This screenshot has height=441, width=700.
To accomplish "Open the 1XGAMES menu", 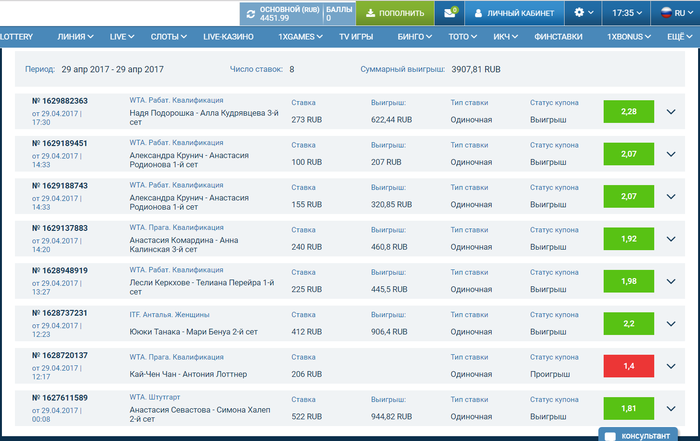I will (x=300, y=37).
